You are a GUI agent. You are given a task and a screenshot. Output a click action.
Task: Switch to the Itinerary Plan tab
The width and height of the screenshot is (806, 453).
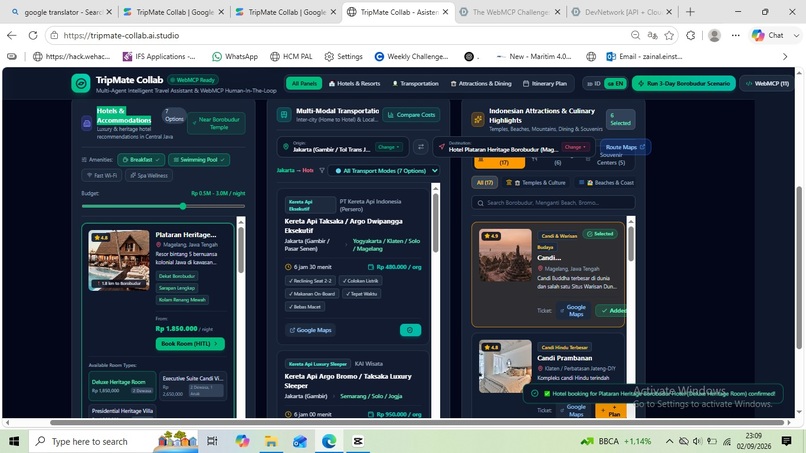[x=544, y=83]
